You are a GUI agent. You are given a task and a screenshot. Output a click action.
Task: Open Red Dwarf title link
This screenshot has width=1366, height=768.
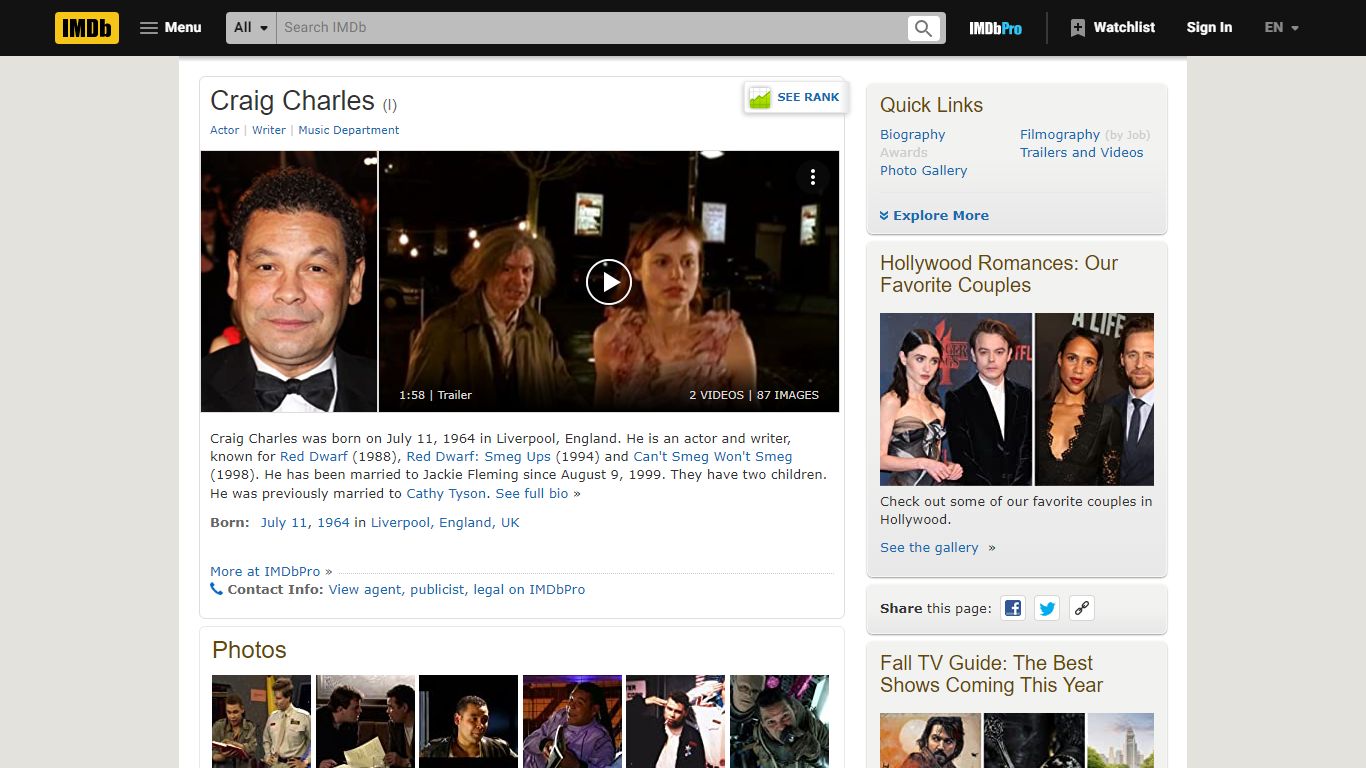[314, 456]
